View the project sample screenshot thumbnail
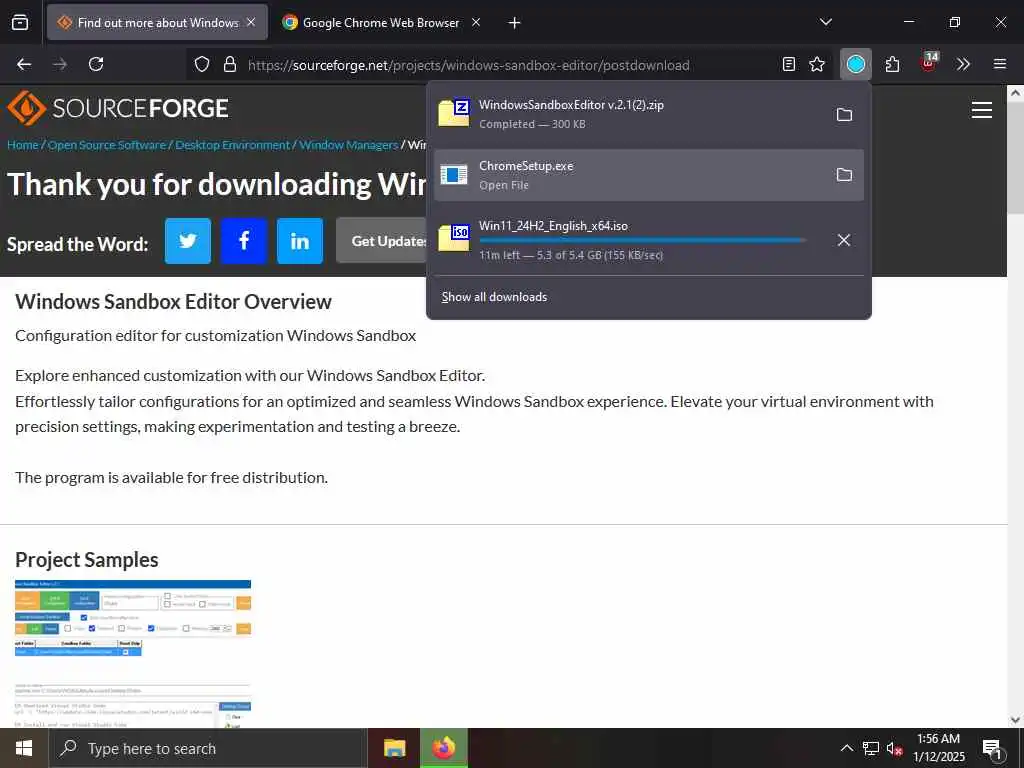Viewport: 1024px width, 768px height. [x=133, y=654]
